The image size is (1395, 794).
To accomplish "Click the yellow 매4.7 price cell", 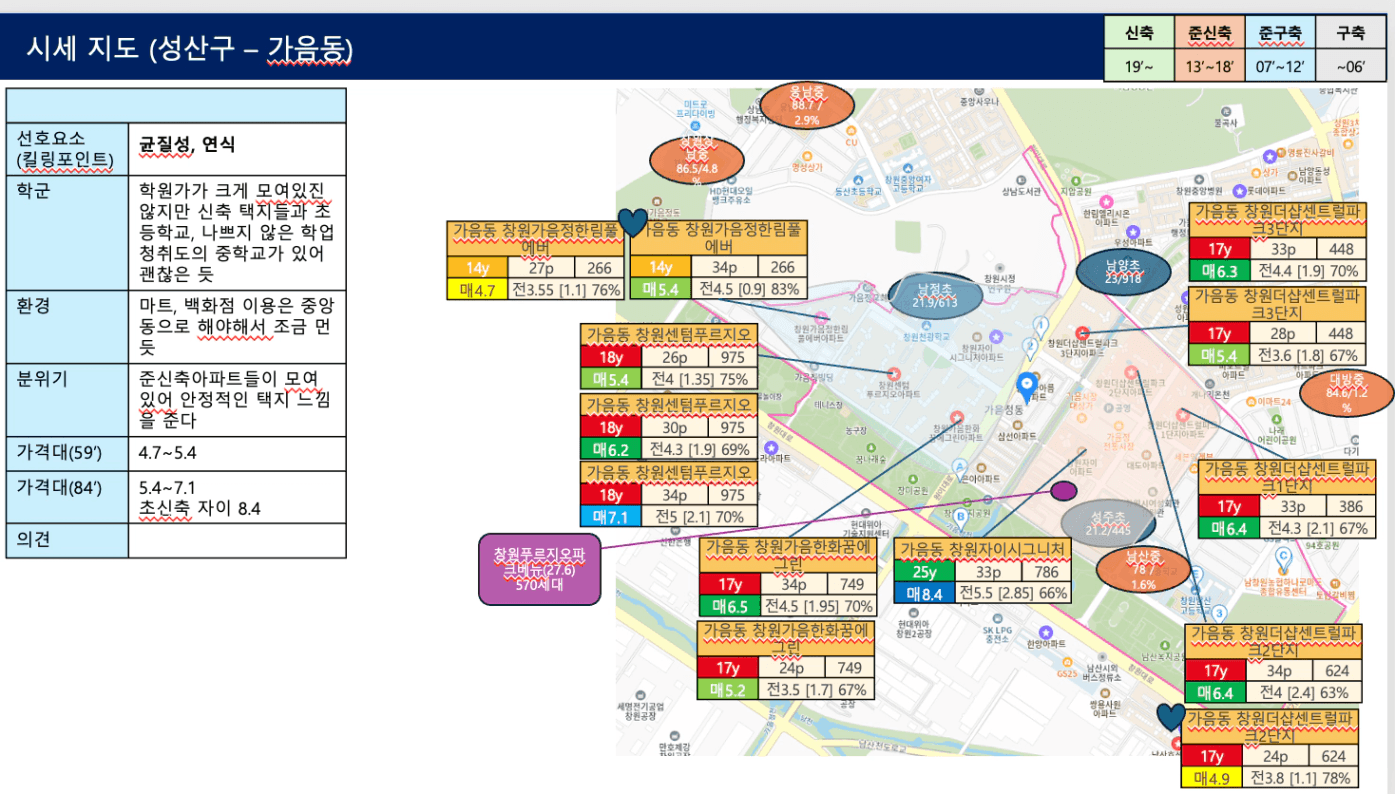I will tap(478, 290).
